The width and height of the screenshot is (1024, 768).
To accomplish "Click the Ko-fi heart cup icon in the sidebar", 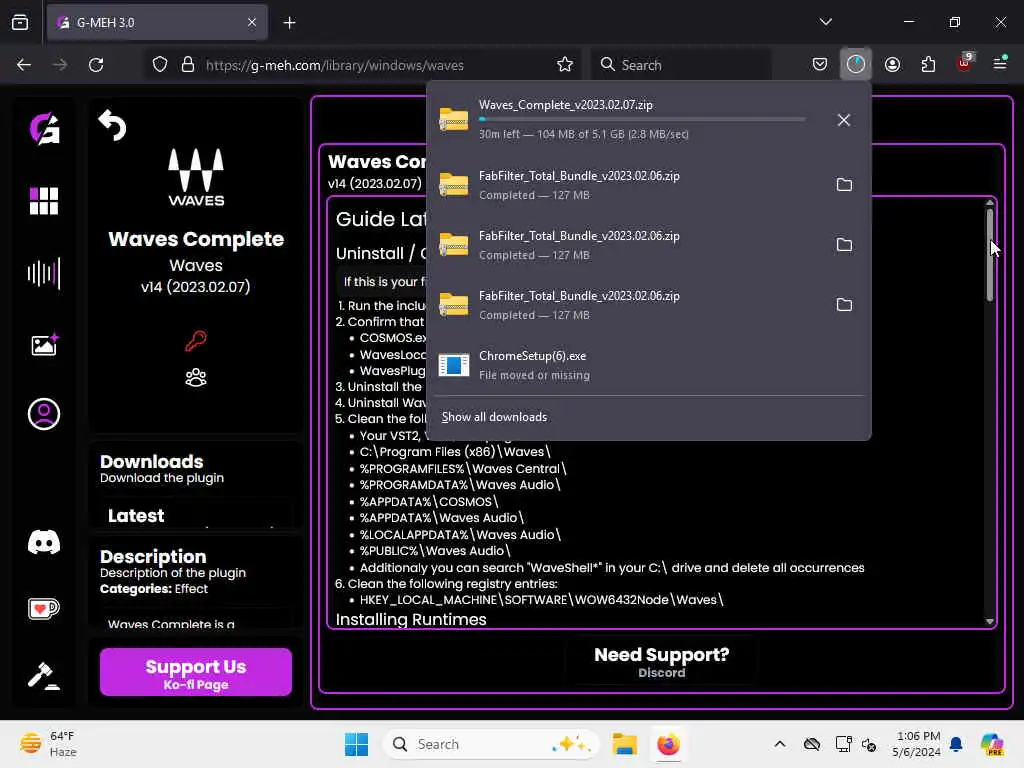I will point(44,609).
